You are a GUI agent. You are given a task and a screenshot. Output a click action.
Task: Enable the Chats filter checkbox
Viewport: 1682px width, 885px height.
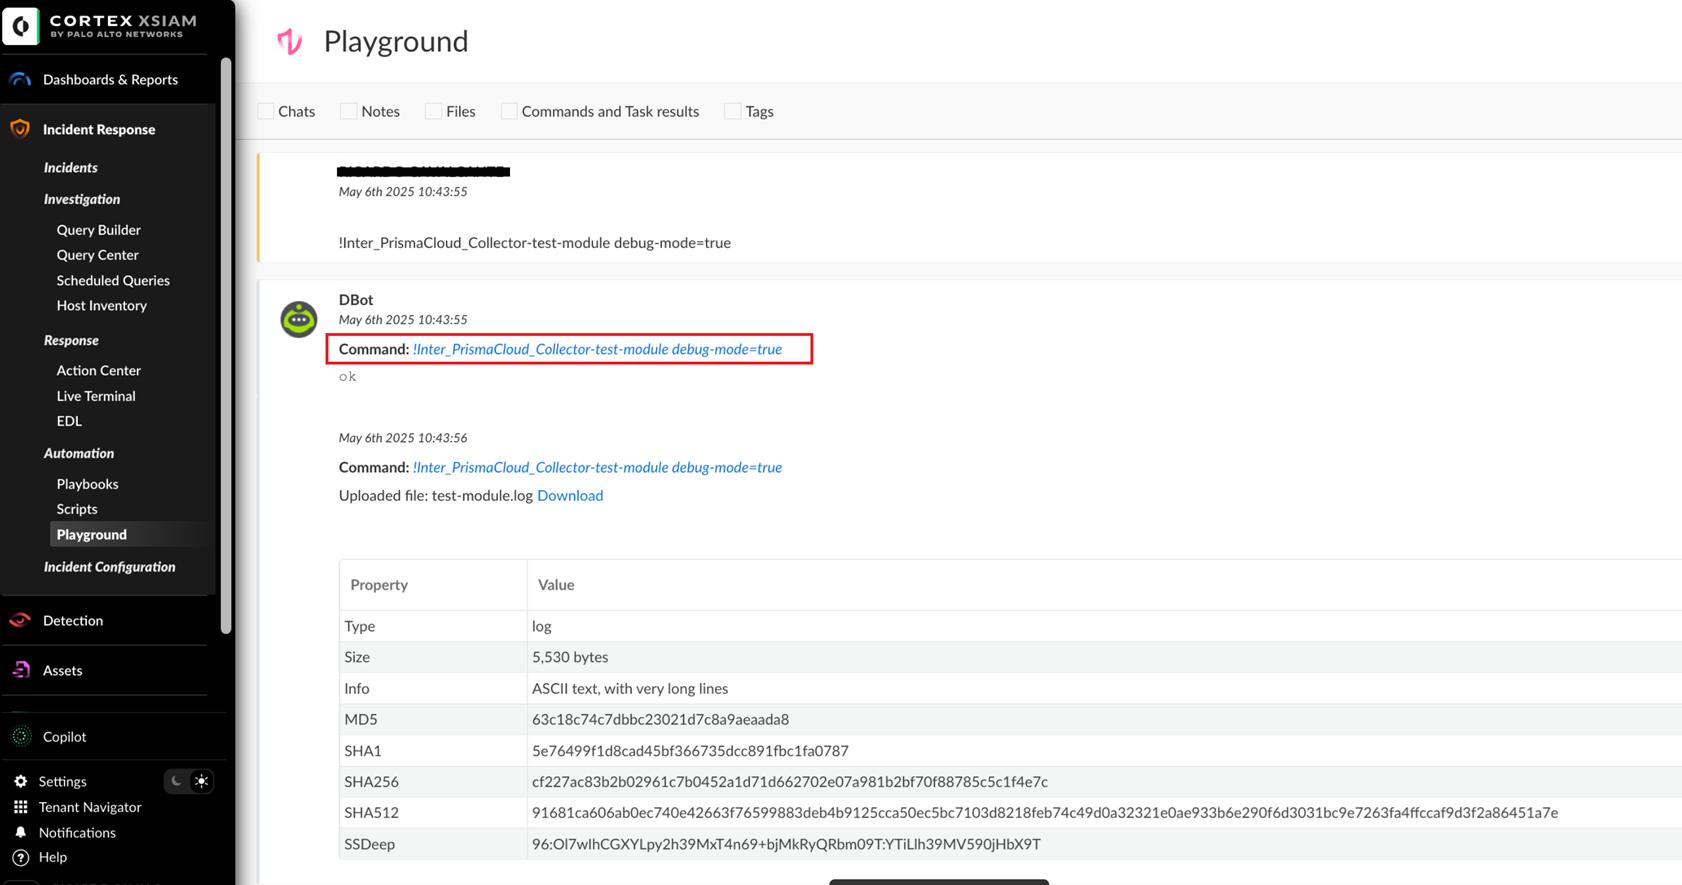266,111
